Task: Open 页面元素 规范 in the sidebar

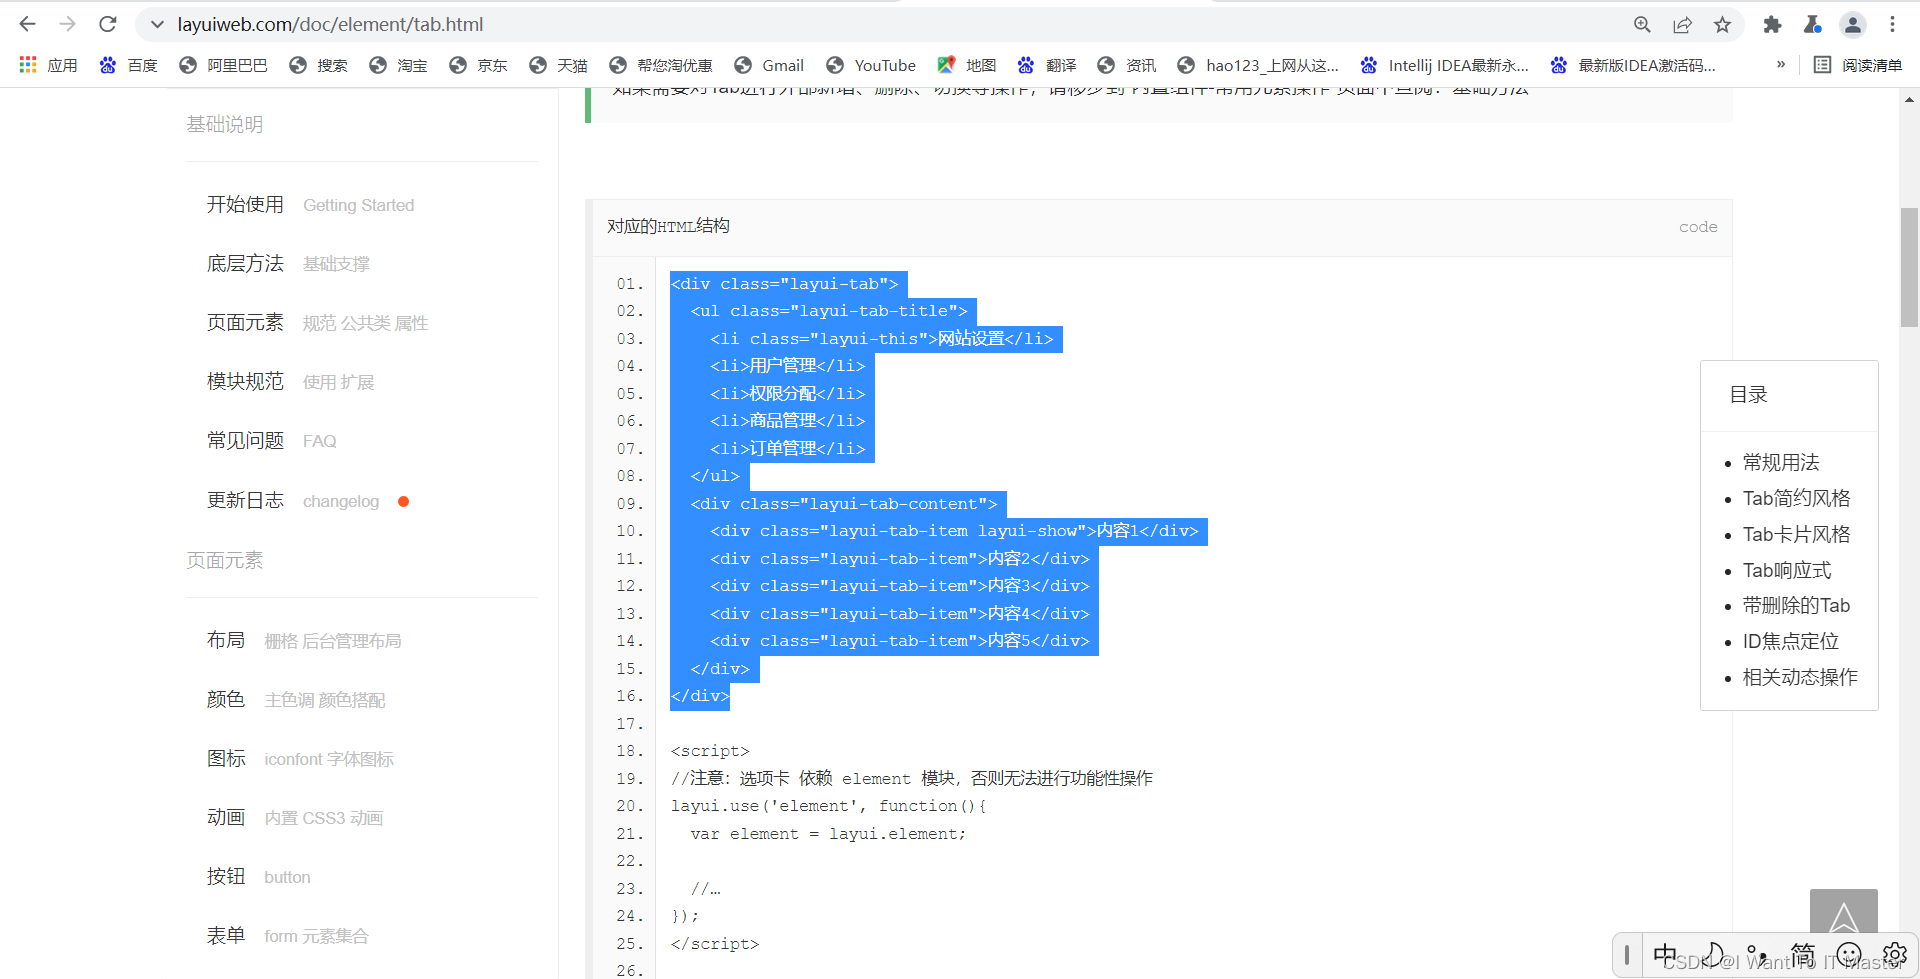Action: click(x=317, y=323)
